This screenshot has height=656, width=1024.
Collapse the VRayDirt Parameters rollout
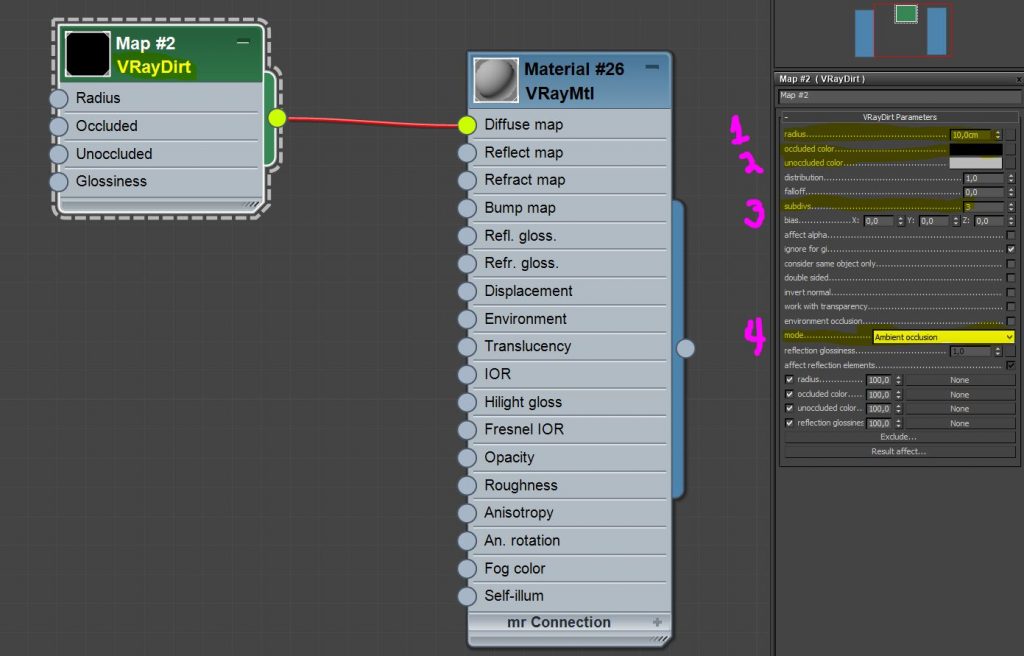pyautogui.click(x=787, y=117)
